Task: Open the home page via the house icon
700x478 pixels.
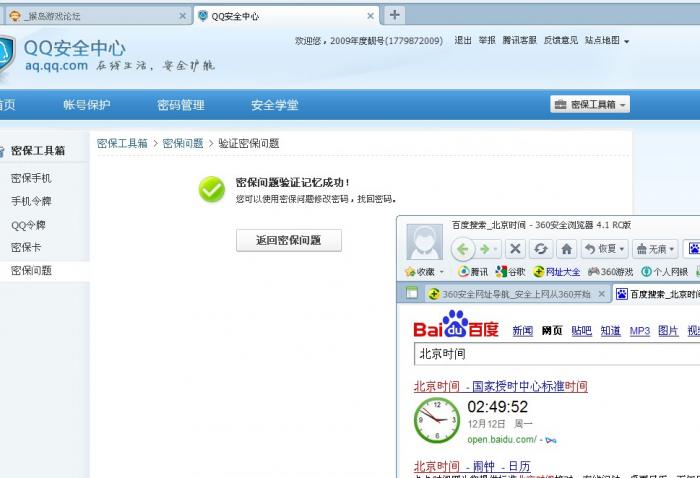Action: pyautogui.click(x=567, y=249)
